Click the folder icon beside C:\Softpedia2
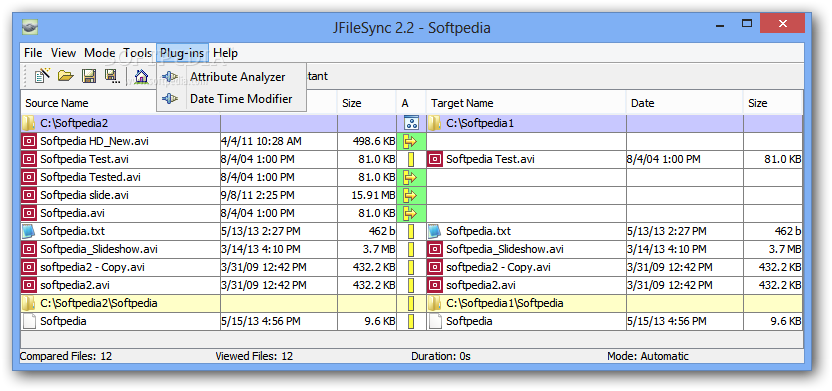The image size is (832, 391). click(x=29, y=124)
